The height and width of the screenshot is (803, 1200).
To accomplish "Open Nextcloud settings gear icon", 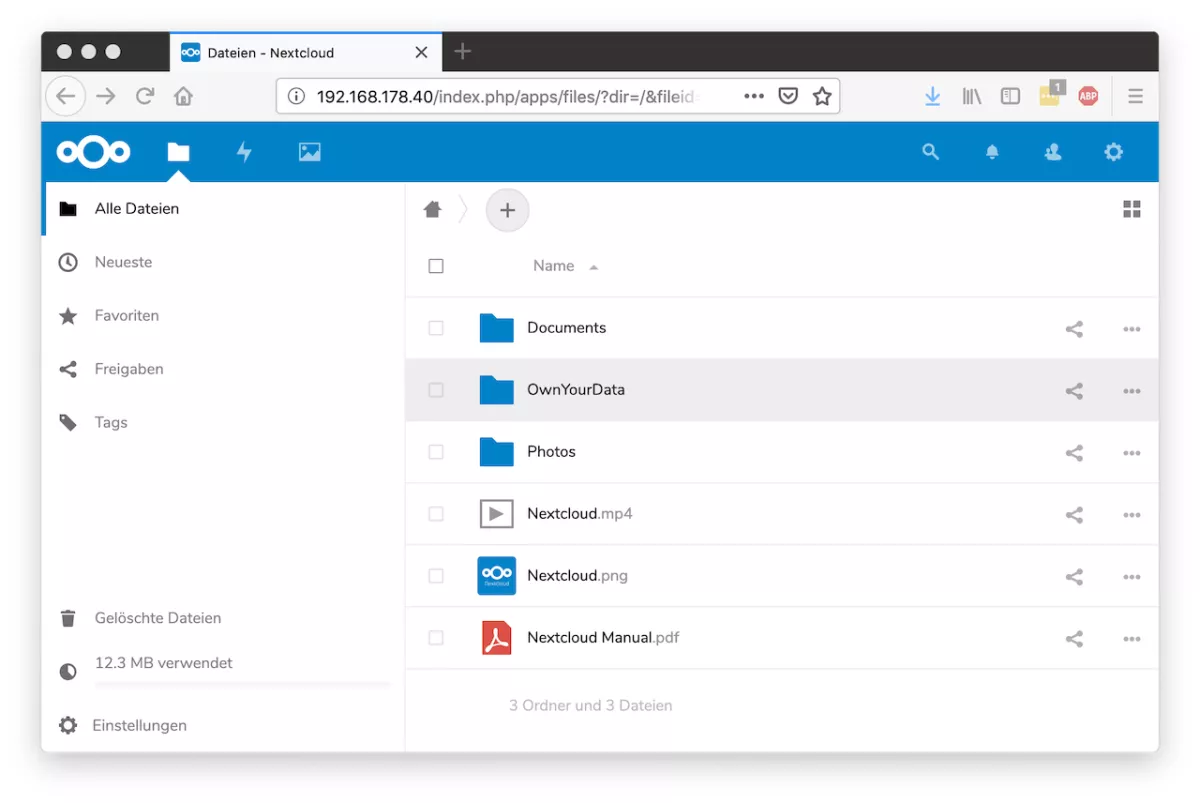I will (x=1113, y=152).
